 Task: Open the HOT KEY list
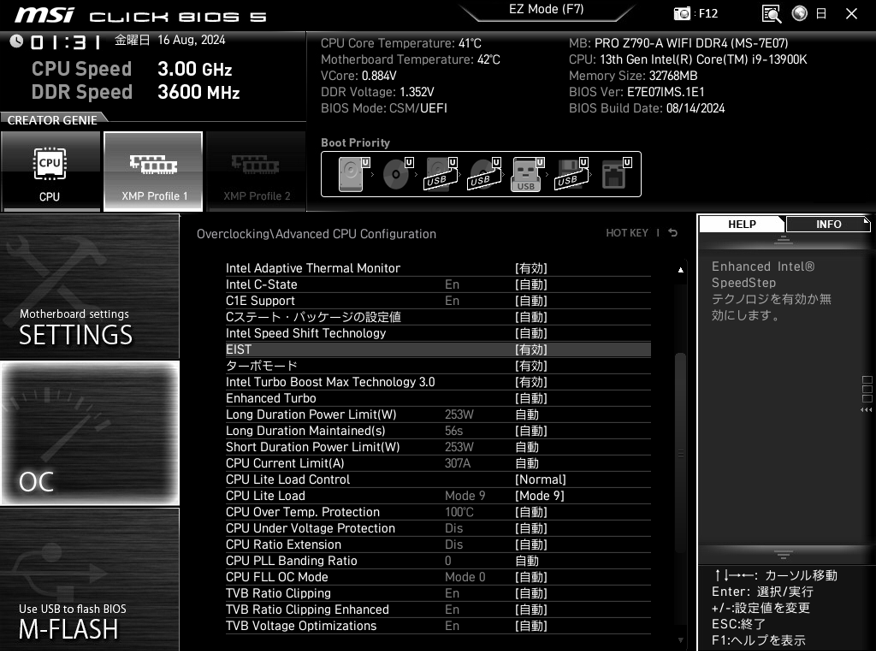coord(627,233)
